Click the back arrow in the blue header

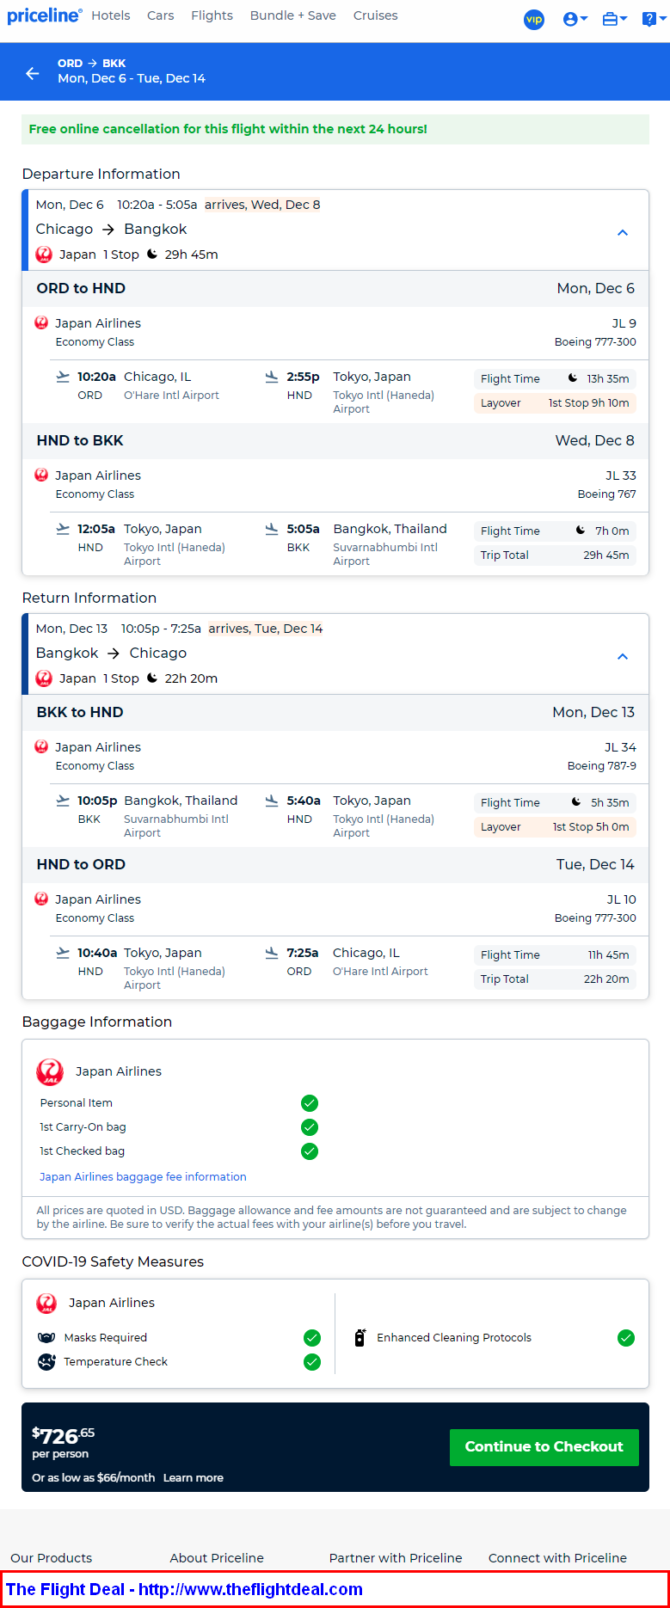32,73
